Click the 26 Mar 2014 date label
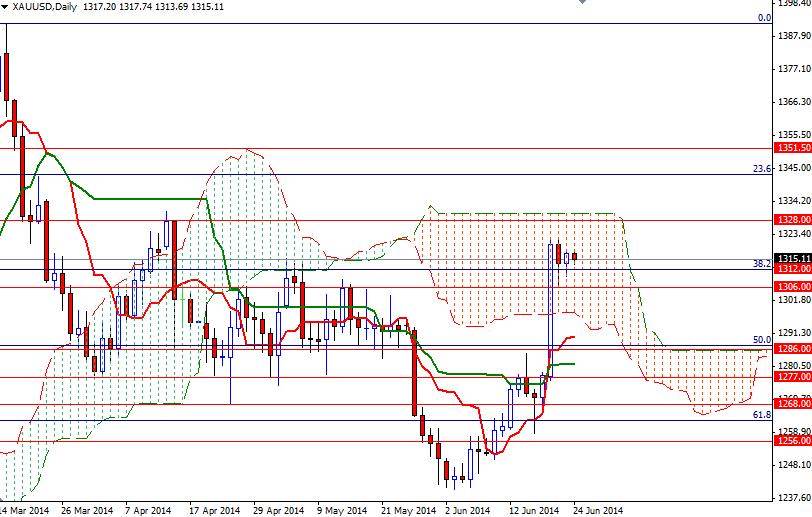The height and width of the screenshot is (517, 812). tap(87, 511)
